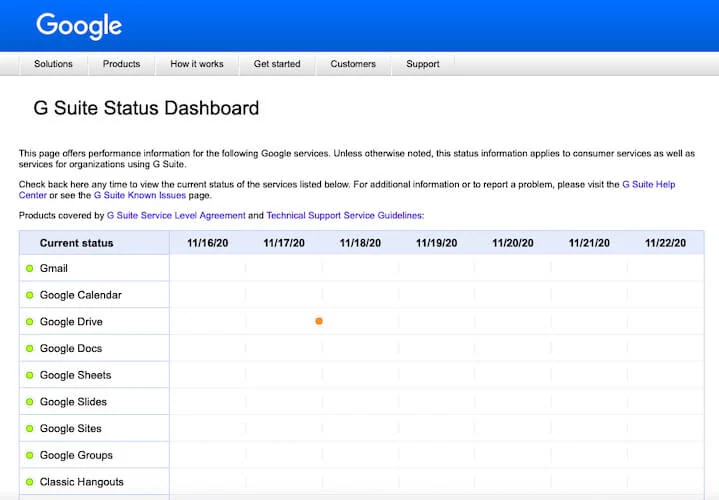
Task: Click green status dot beside Google Sites
Action: [30, 428]
